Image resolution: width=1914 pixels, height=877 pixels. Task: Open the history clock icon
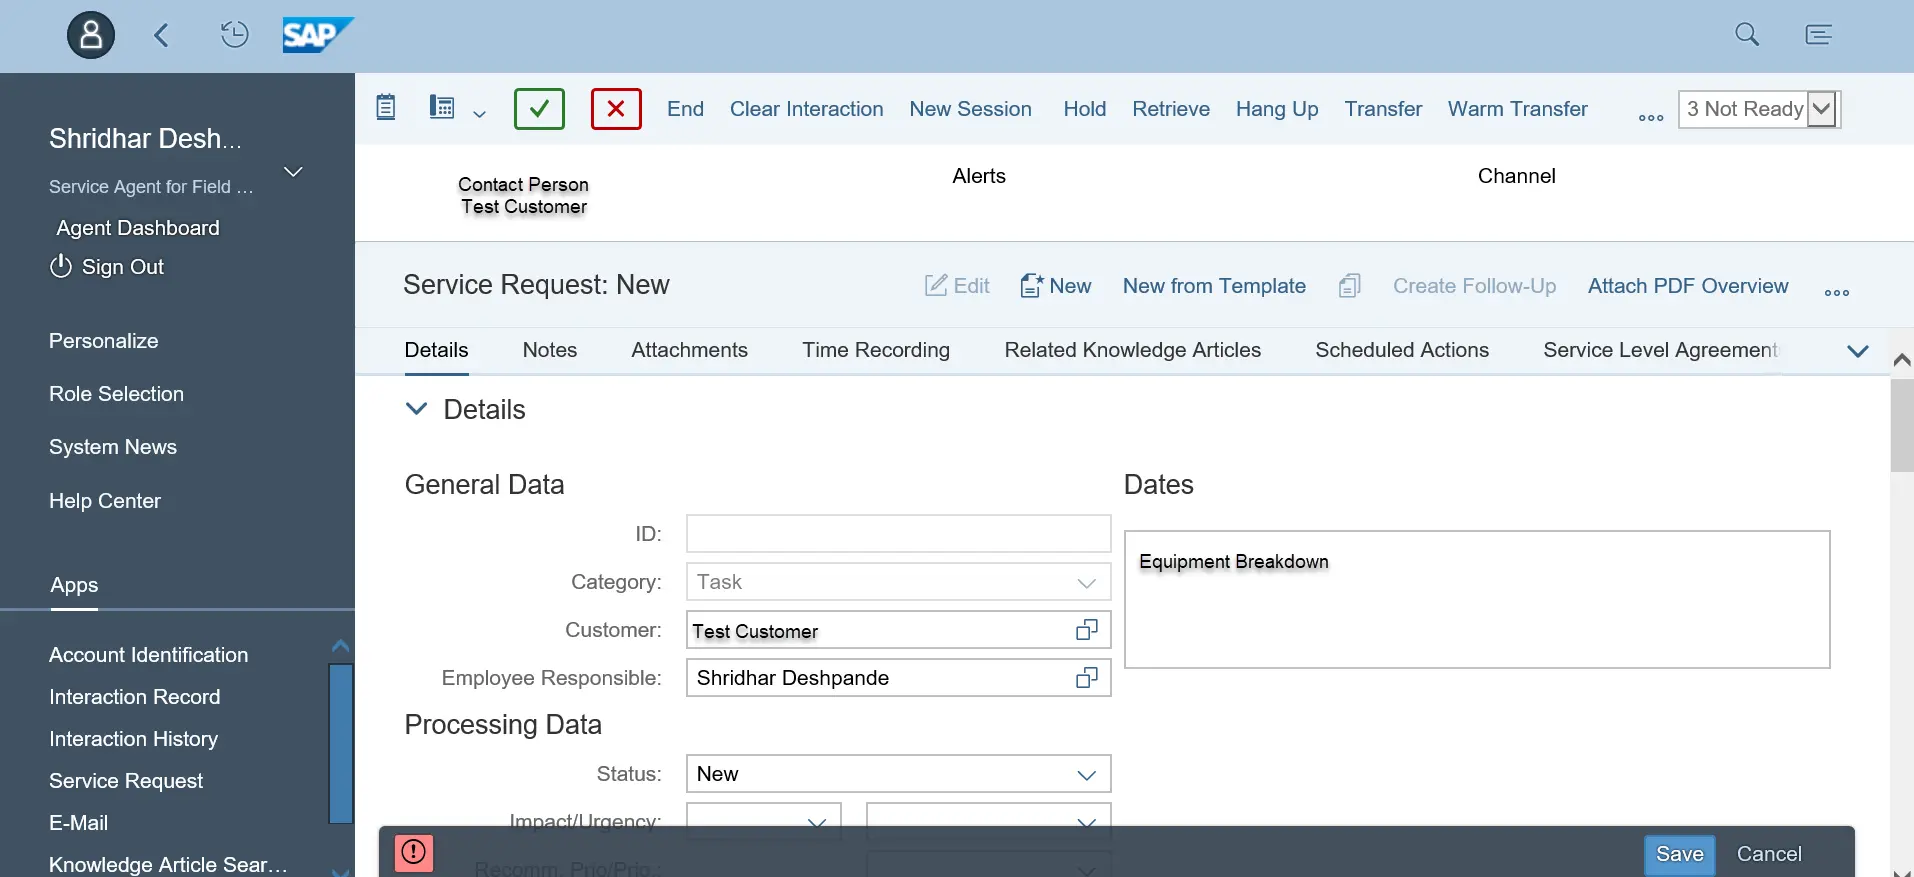(x=234, y=35)
